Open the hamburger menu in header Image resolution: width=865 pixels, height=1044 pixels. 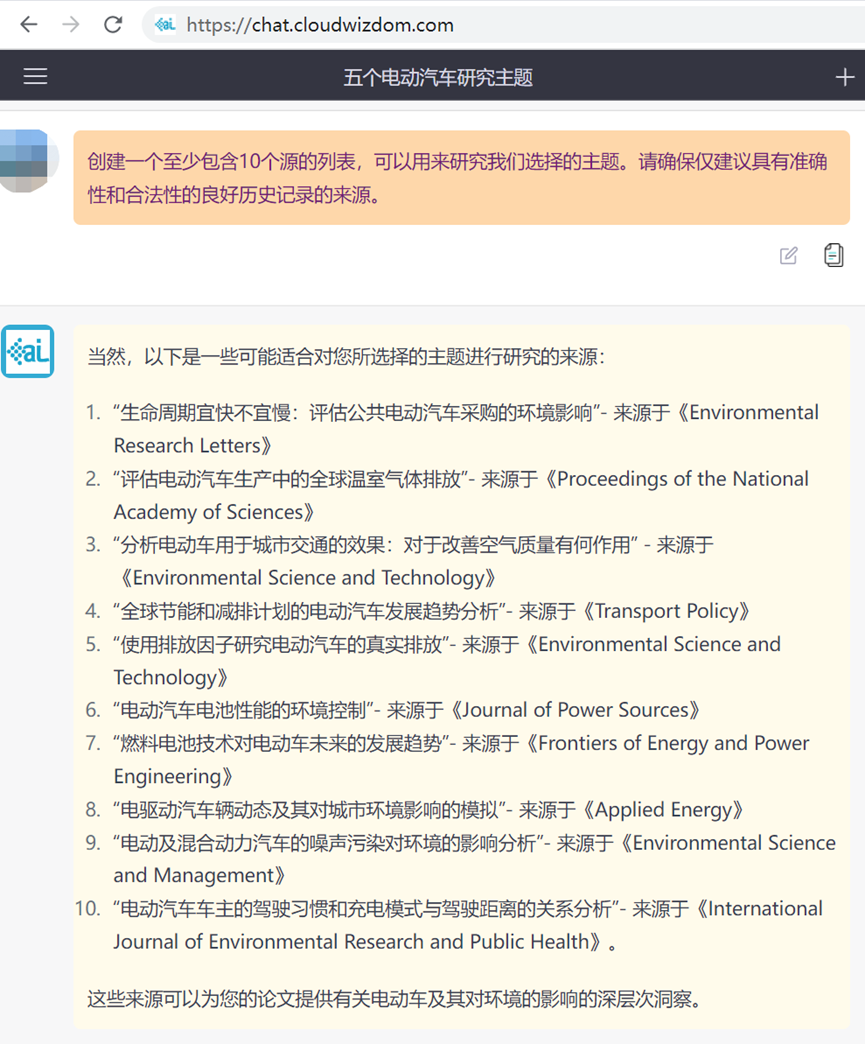click(35, 77)
